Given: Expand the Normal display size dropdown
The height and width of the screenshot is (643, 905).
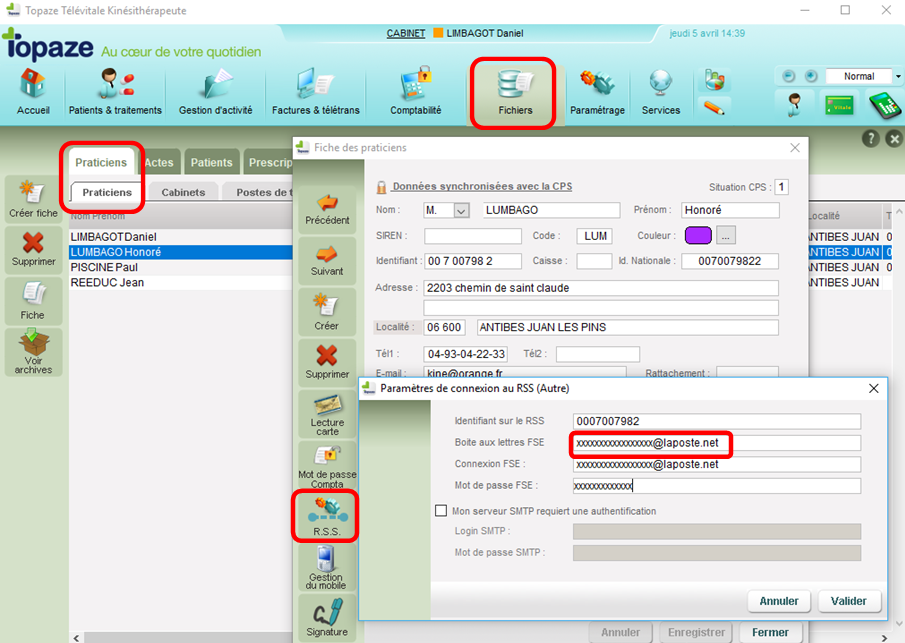Looking at the screenshot, I should click(897, 76).
